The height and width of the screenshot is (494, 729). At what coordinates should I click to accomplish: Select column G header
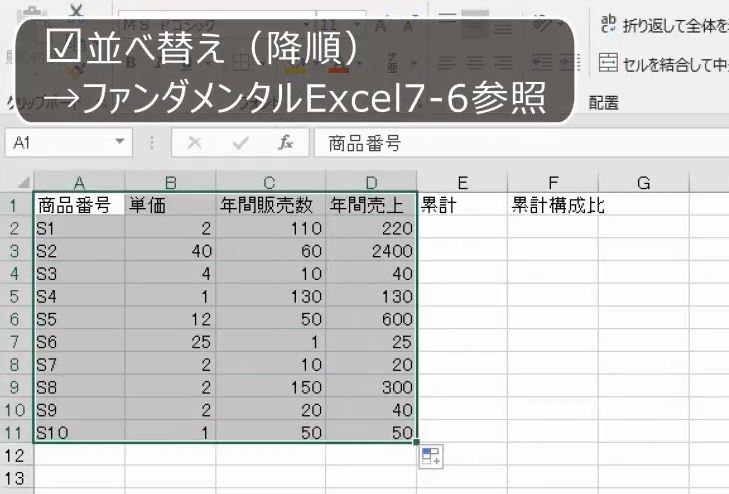pyautogui.click(x=643, y=182)
